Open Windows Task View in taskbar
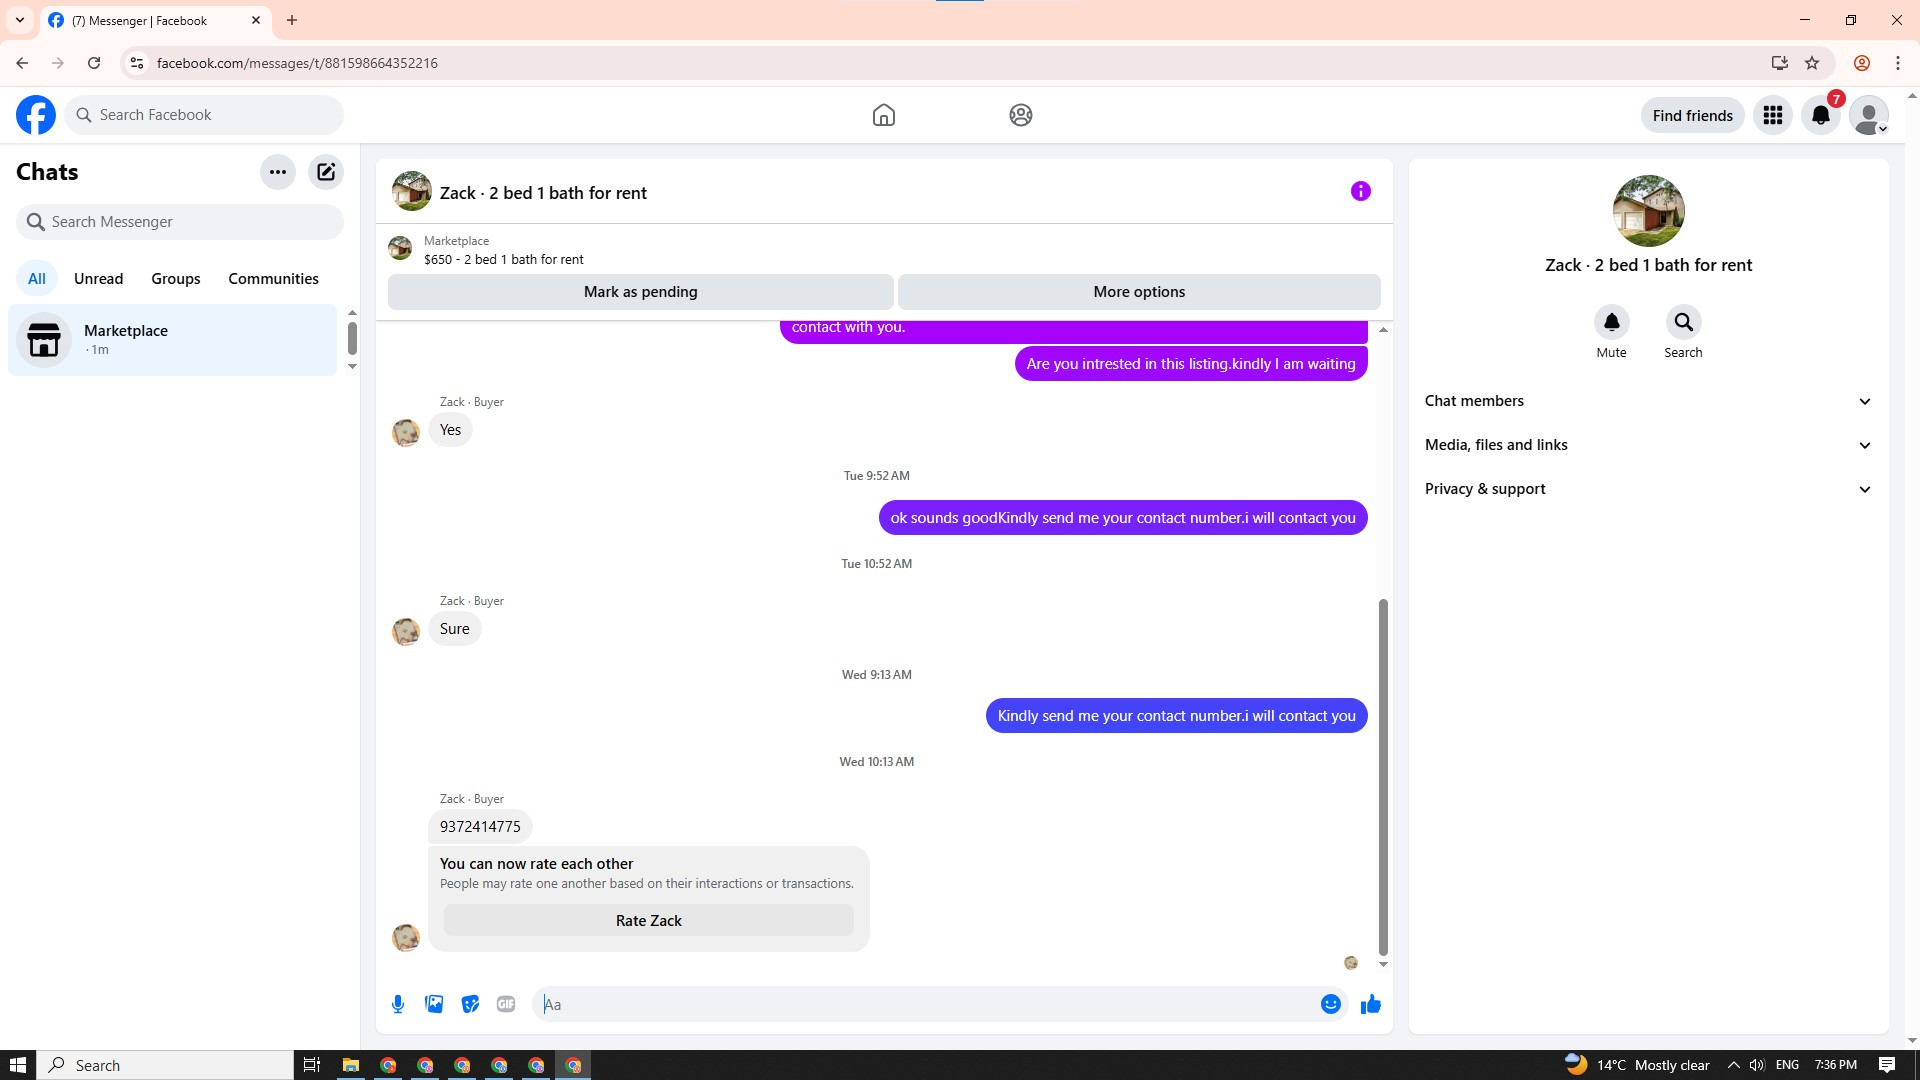Screen dimensions: 1920x1080 (x=311, y=1065)
